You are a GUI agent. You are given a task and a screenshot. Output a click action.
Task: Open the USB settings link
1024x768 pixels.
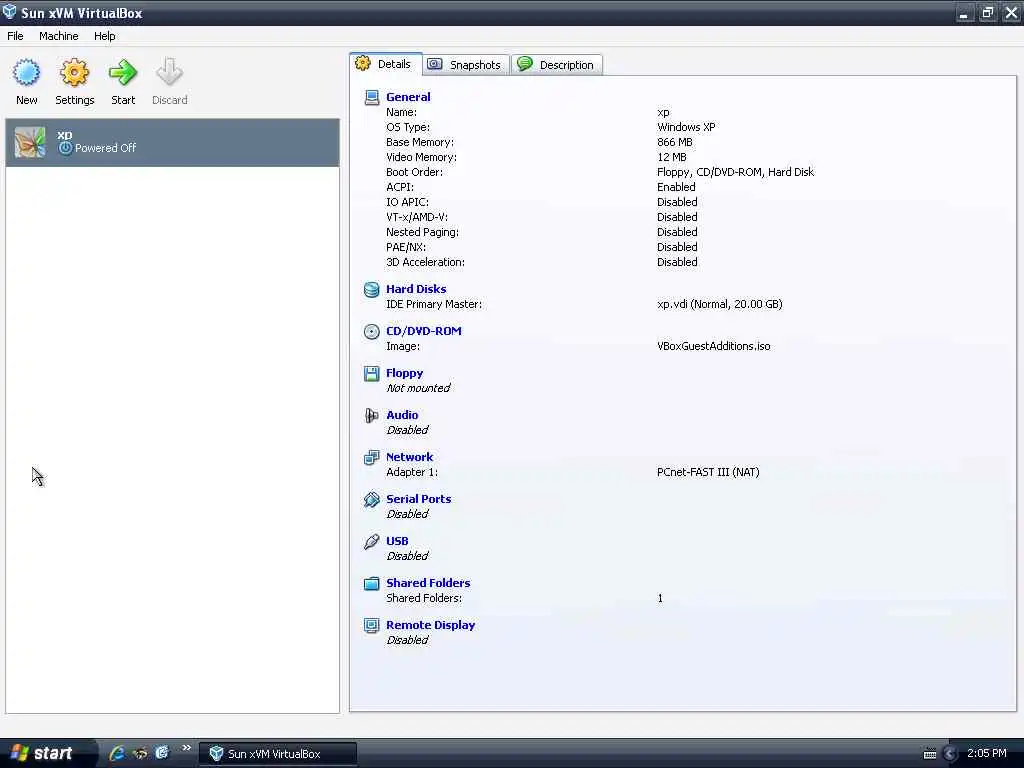[x=397, y=541]
